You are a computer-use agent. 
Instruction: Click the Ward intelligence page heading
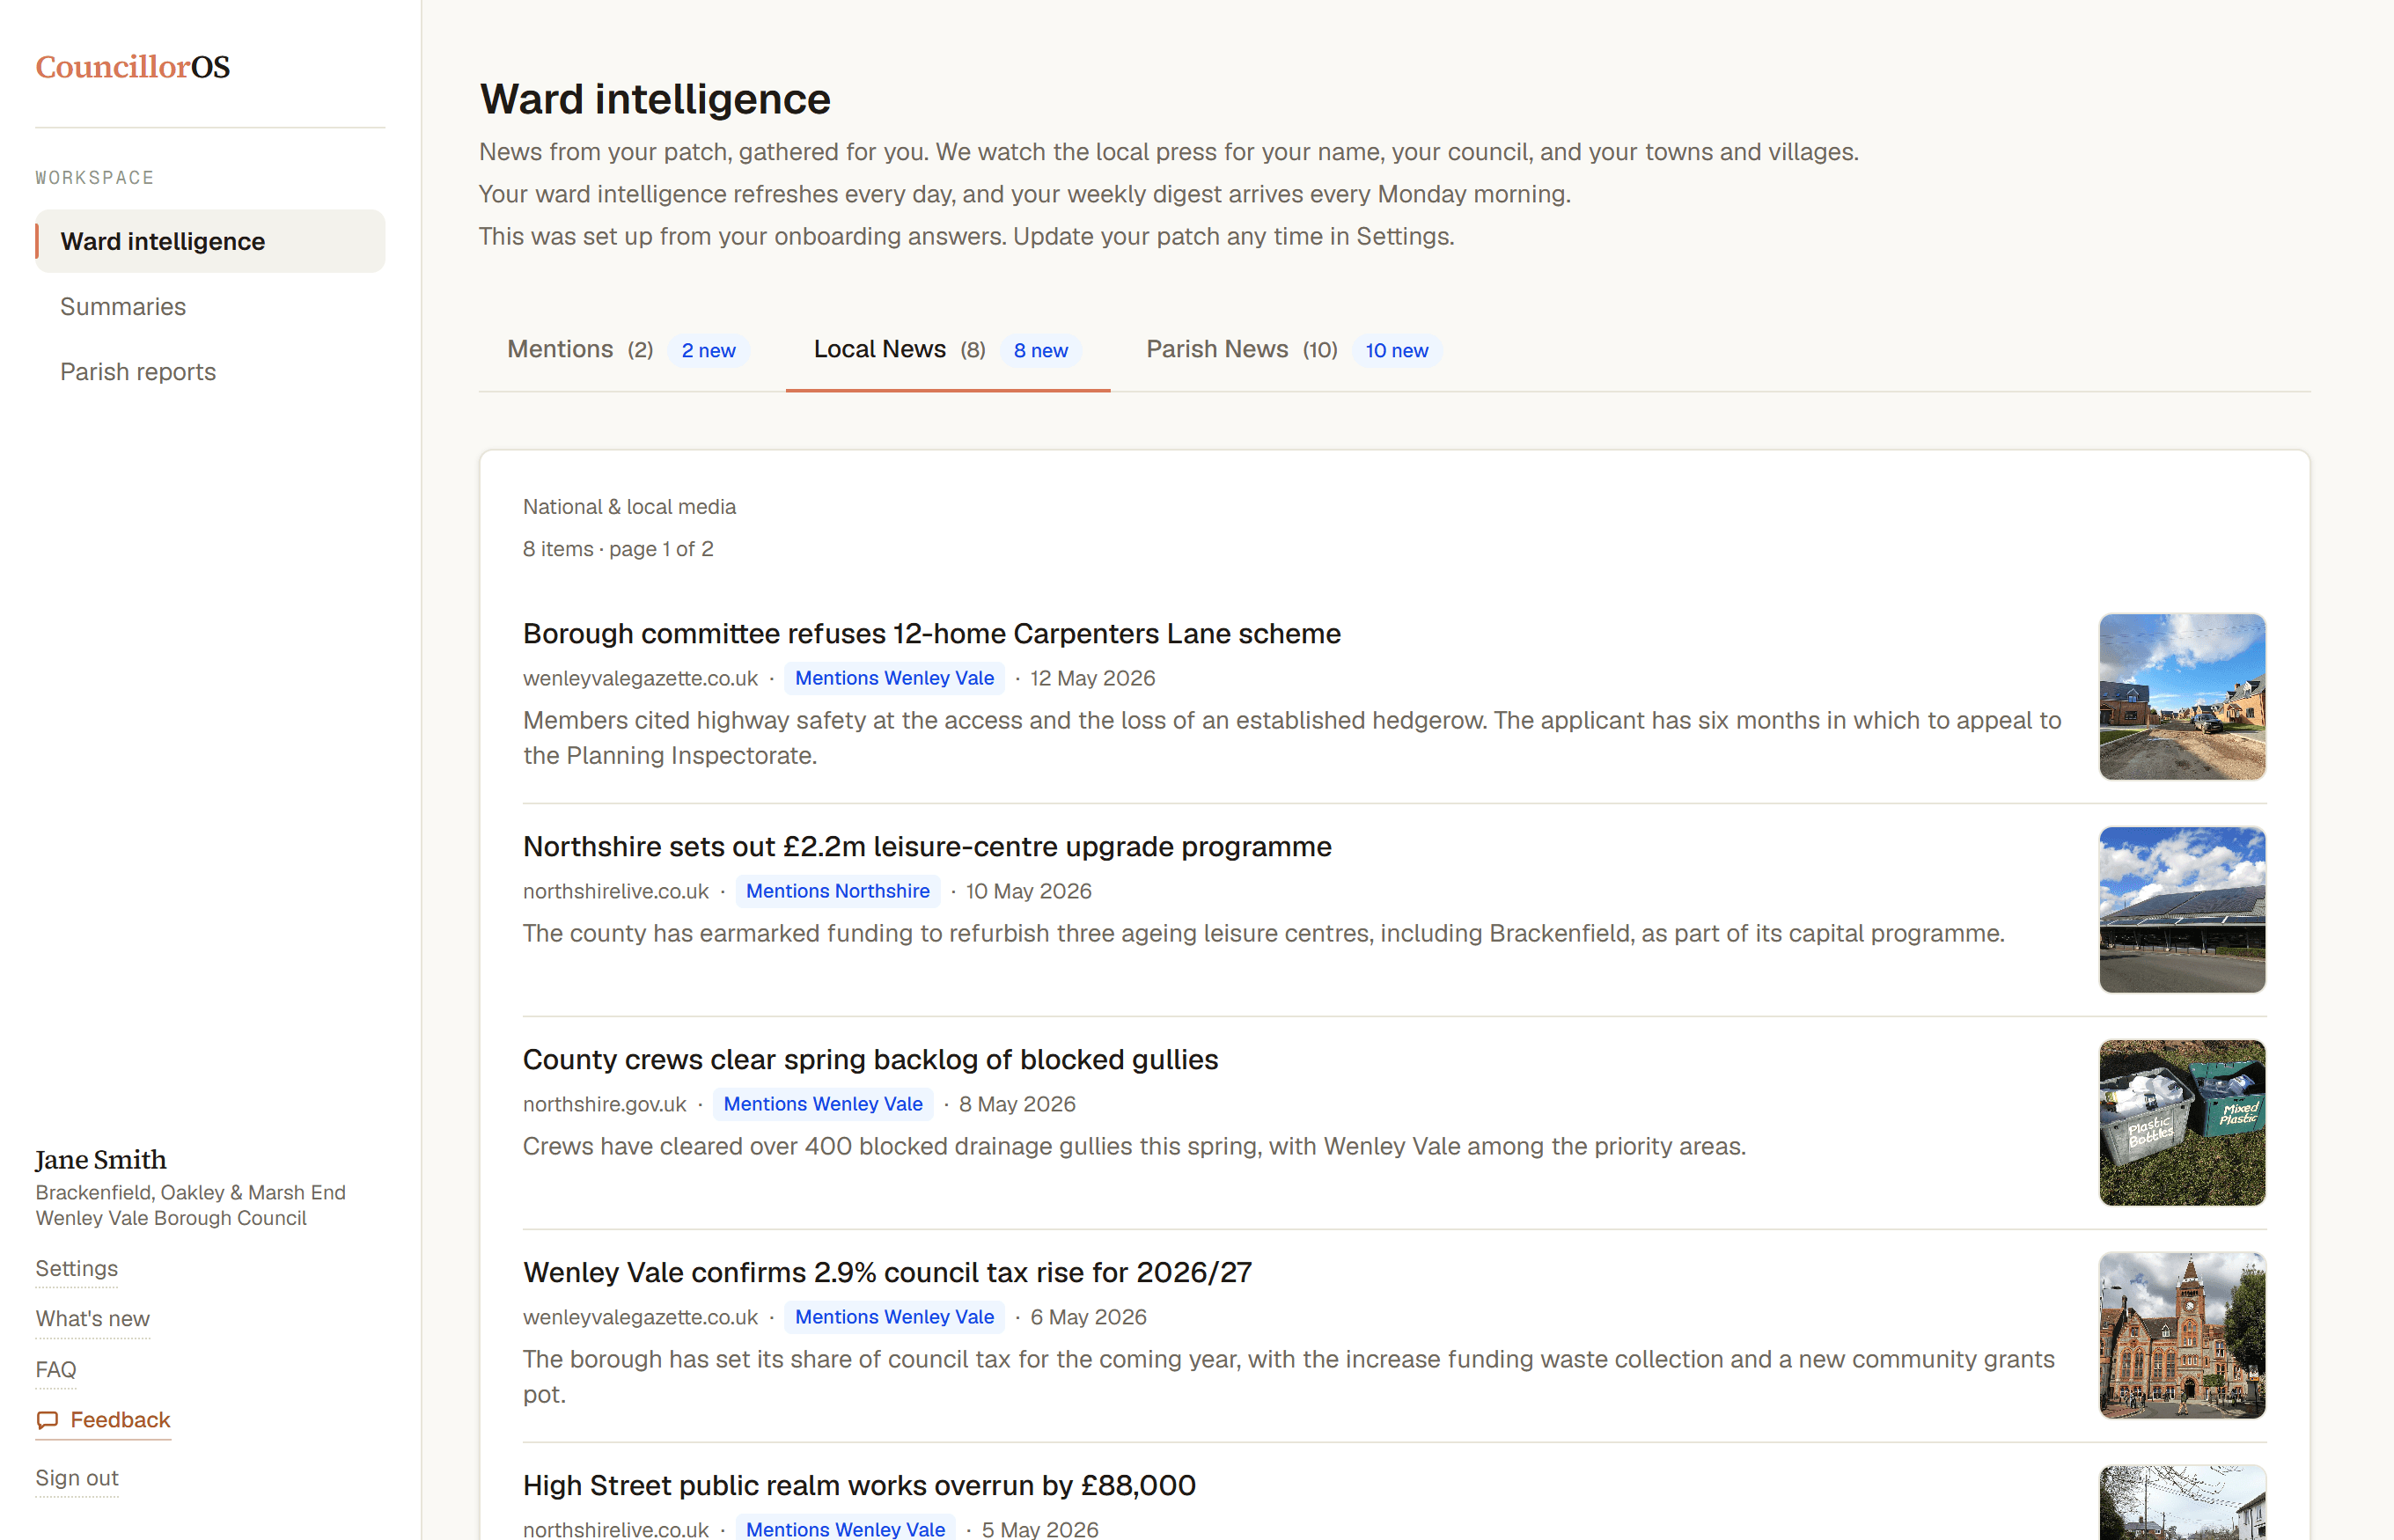click(655, 99)
